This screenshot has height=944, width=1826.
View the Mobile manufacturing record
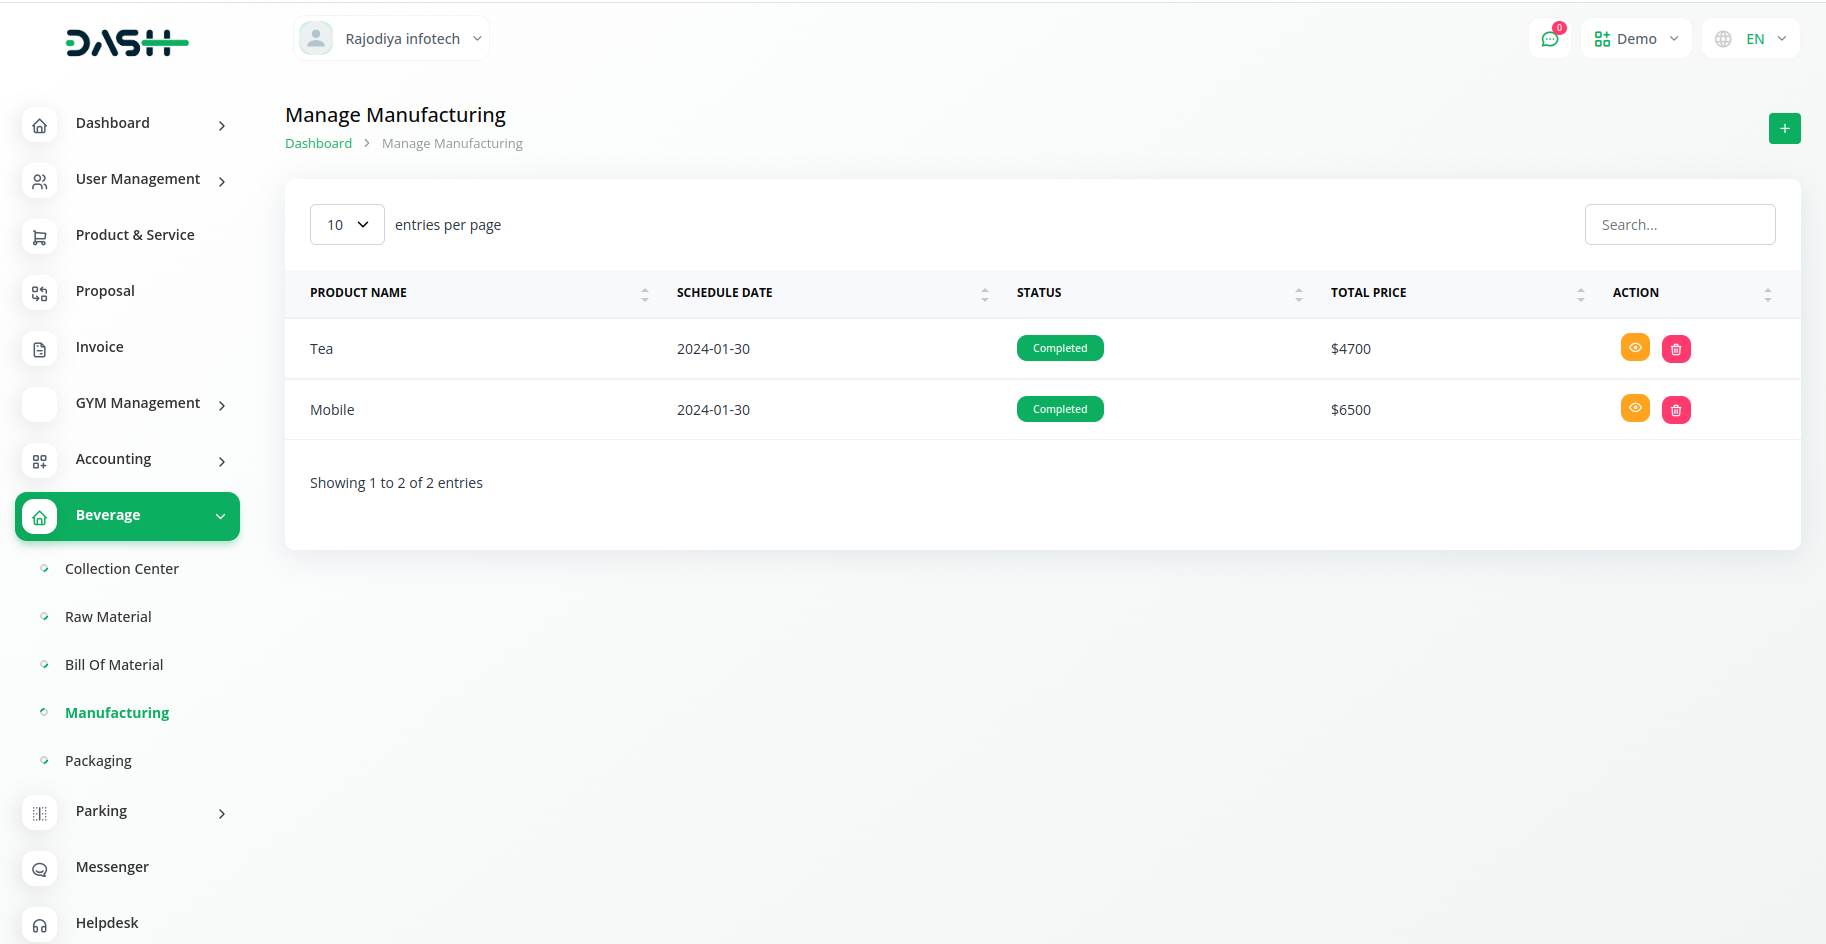(x=1635, y=409)
